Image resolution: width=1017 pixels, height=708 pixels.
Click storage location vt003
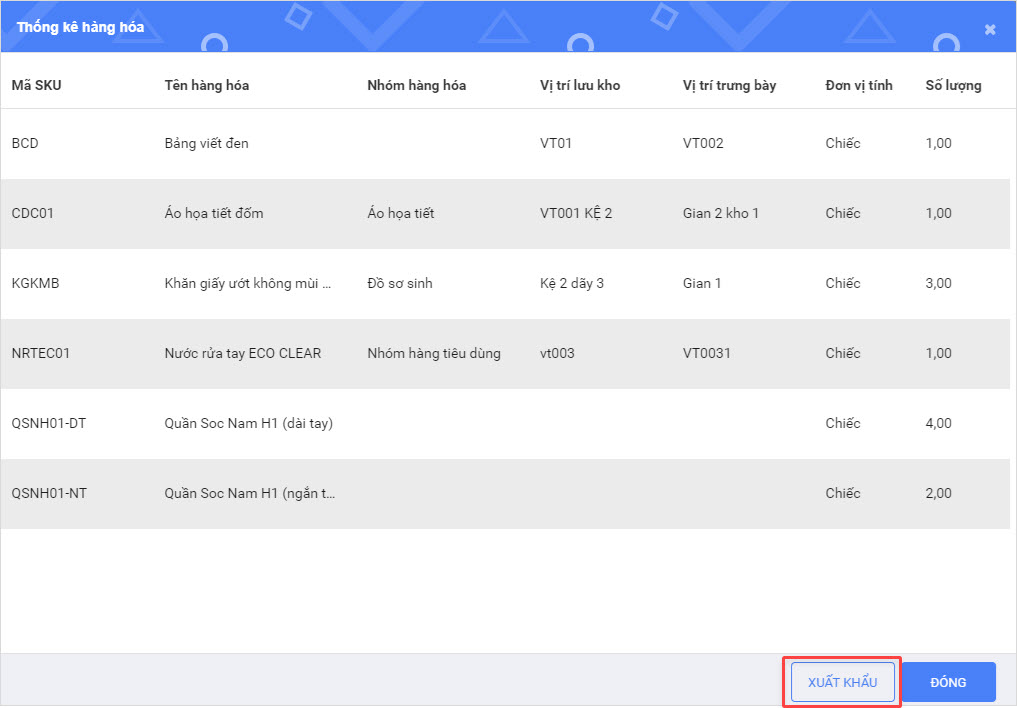[557, 353]
